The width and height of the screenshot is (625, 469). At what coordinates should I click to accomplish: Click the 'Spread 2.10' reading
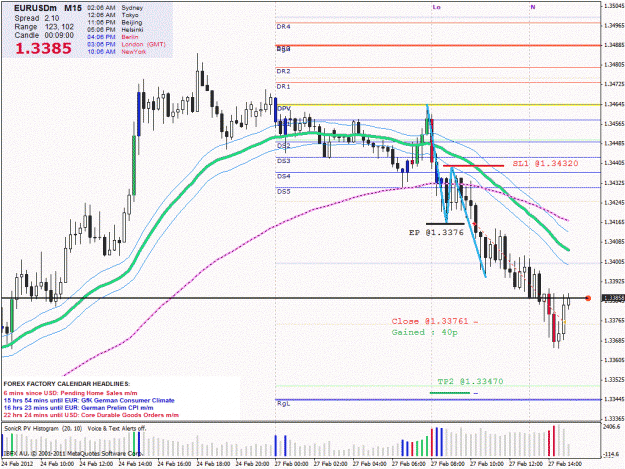coord(37,18)
